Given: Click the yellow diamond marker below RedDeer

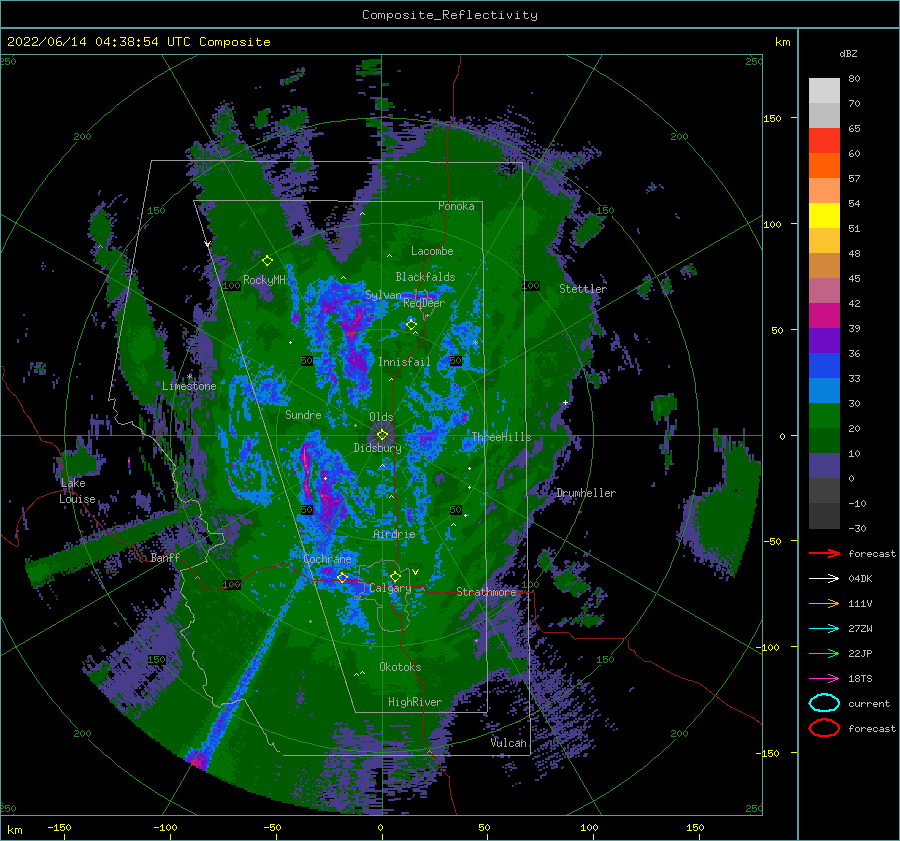Looking at the screenshot, I should pyautogui.click(x=411, y=325).
